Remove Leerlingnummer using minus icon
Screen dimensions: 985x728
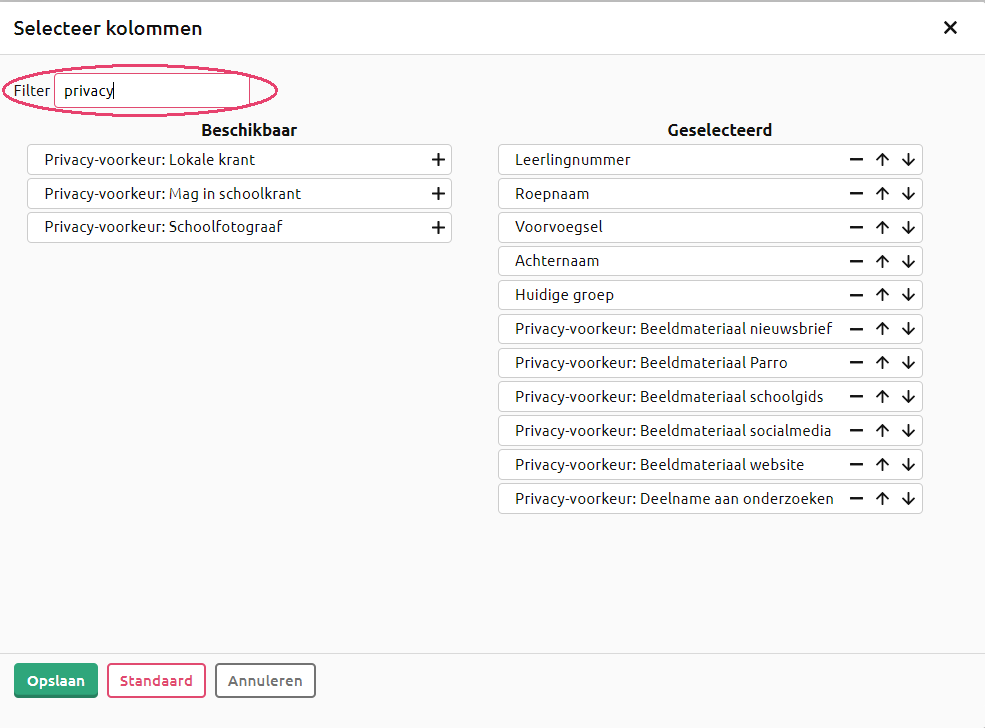pos(856,160)
